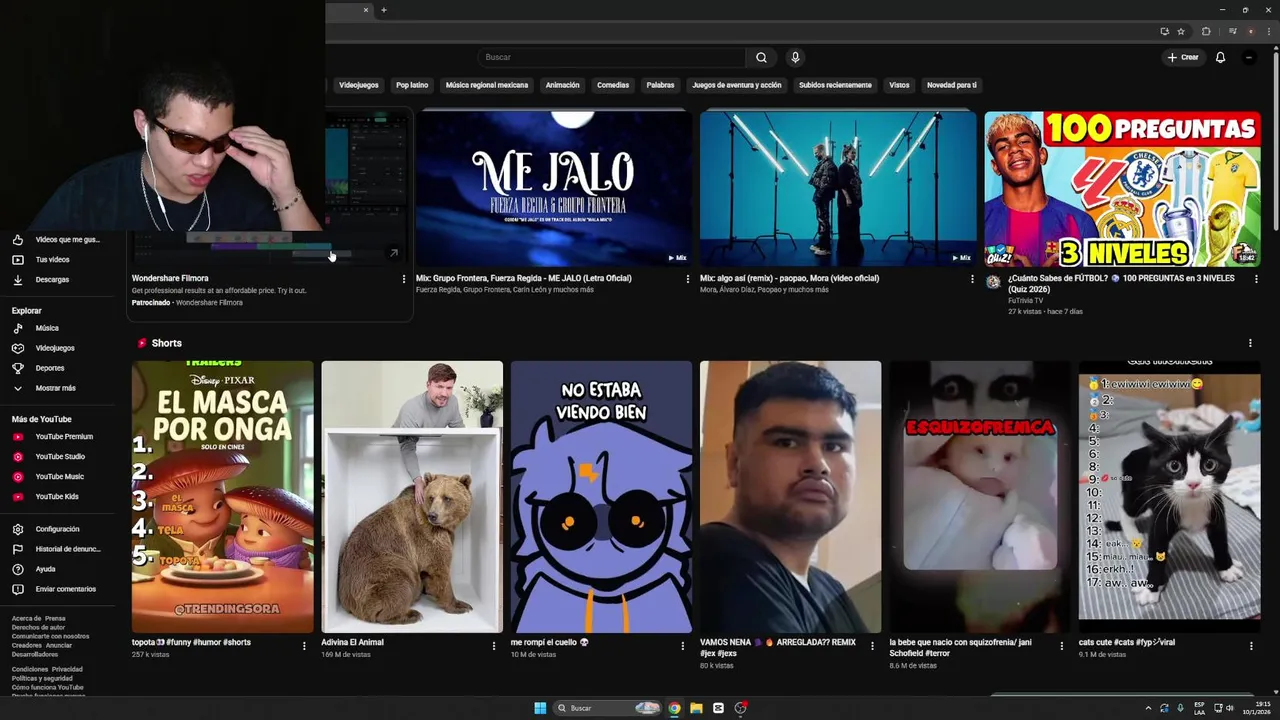Click the Videojuegos controller icon in sidebar
The image size is (1280, 720).
(x=18, y=348)
